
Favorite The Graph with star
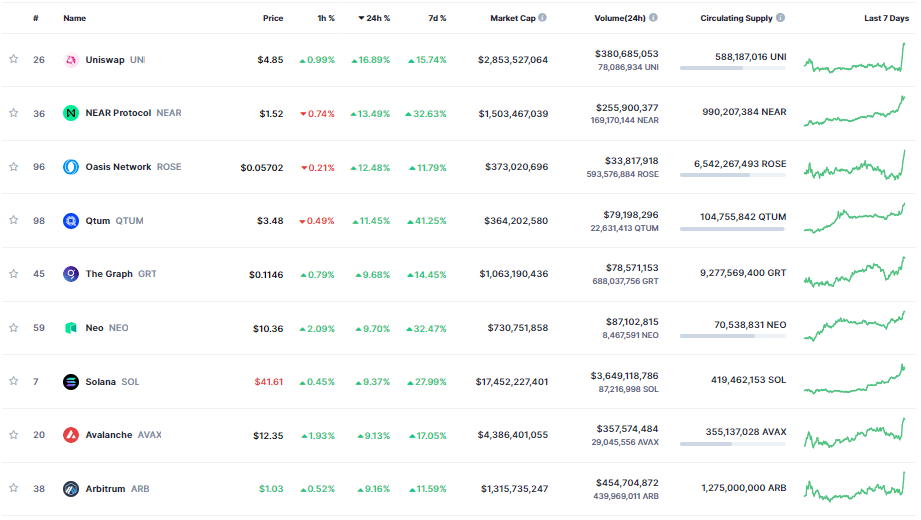tap(14, 274)
